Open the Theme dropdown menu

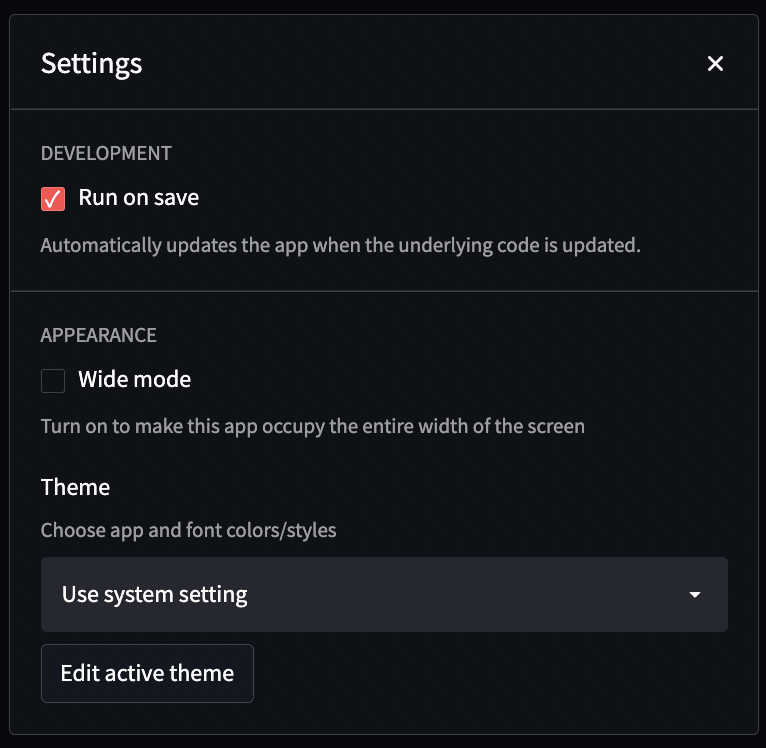pos(384,594)
